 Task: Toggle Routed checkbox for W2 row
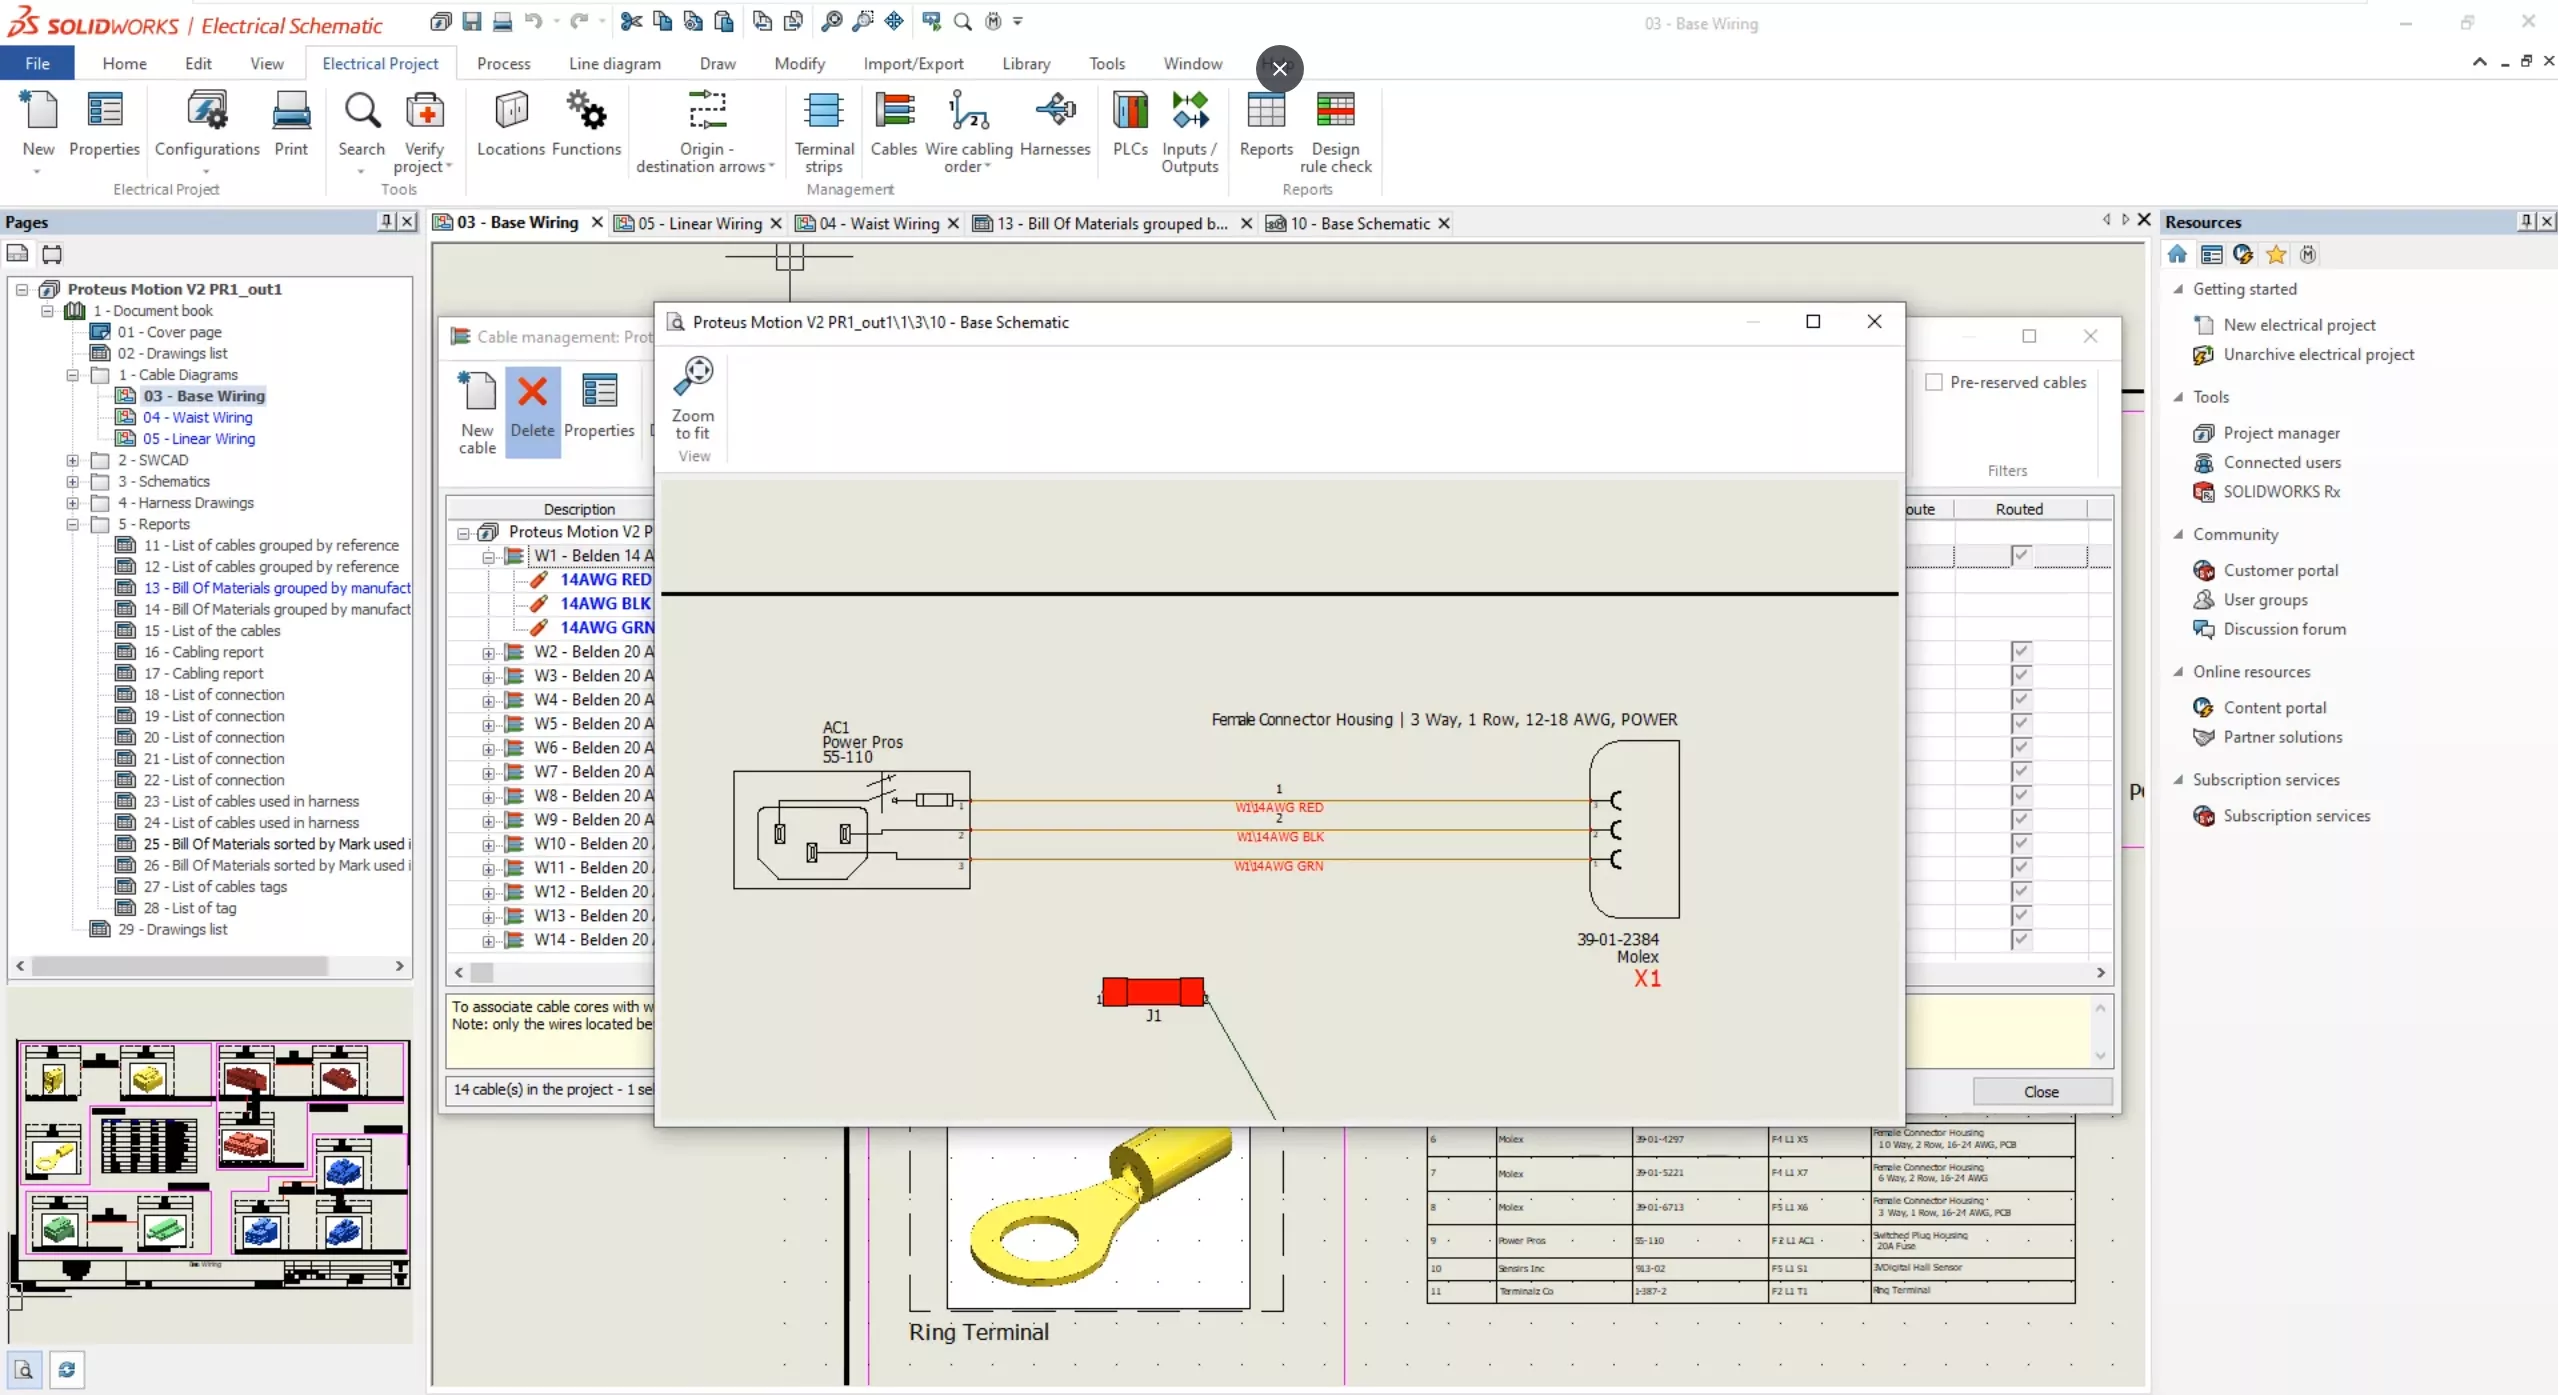(2020, 651)
